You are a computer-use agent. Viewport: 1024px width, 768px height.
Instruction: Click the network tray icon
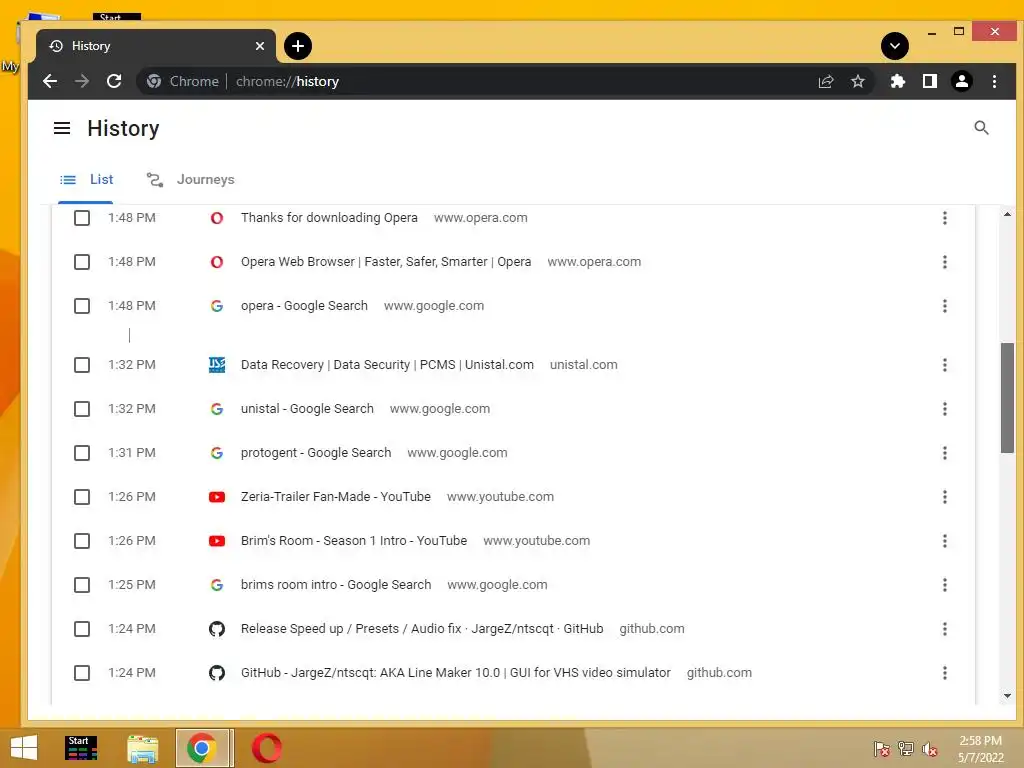pyautogui.click(x=905, y=748)
